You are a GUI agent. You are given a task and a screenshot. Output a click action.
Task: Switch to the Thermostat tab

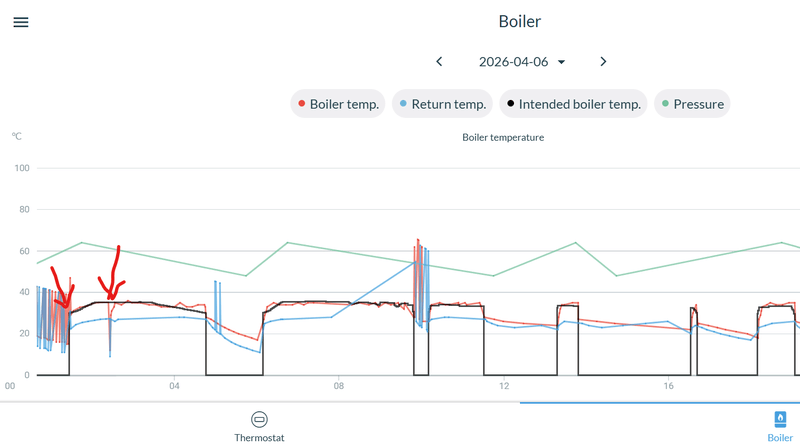tap(259, 426)
